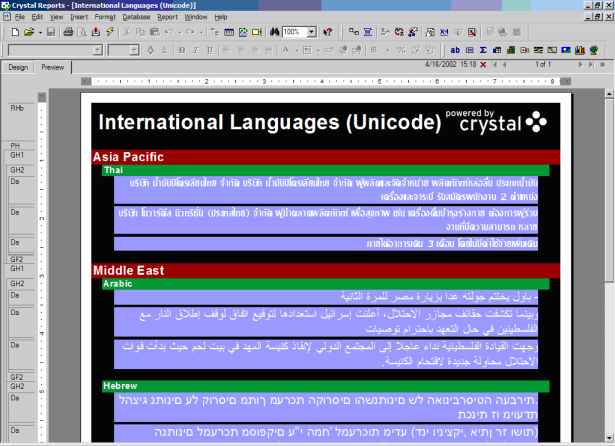Click the Insert Map globe icon
The height and width of the screenshot is (446, 615).
594,50
